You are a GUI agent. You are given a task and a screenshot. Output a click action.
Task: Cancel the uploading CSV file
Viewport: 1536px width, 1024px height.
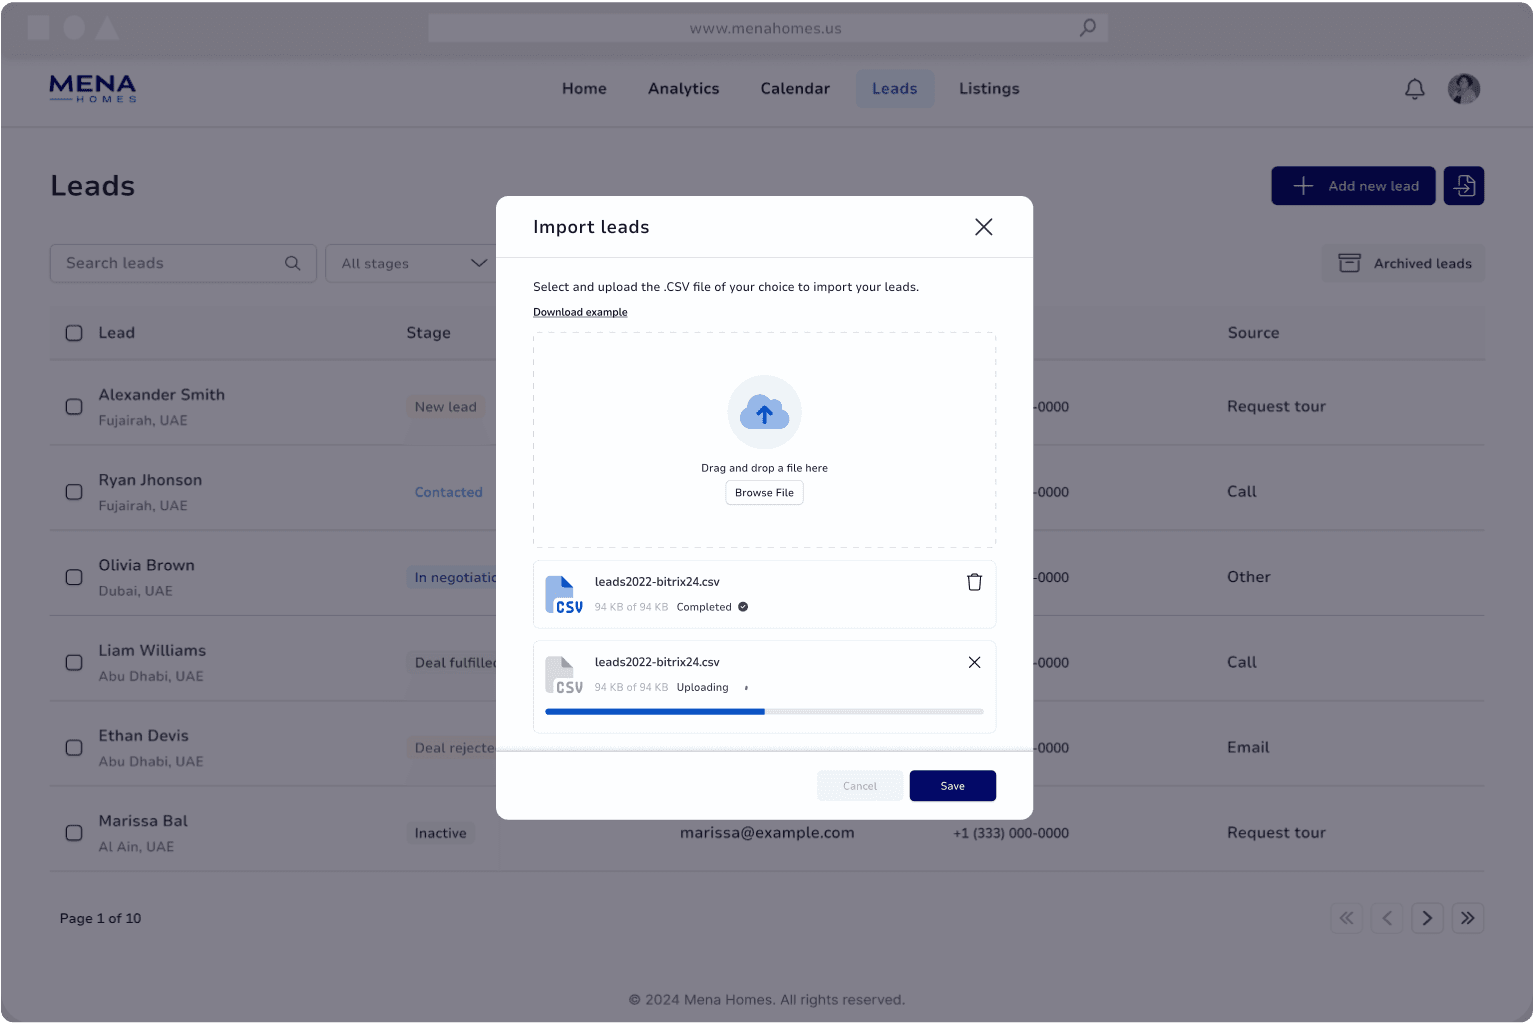point(974,662)
